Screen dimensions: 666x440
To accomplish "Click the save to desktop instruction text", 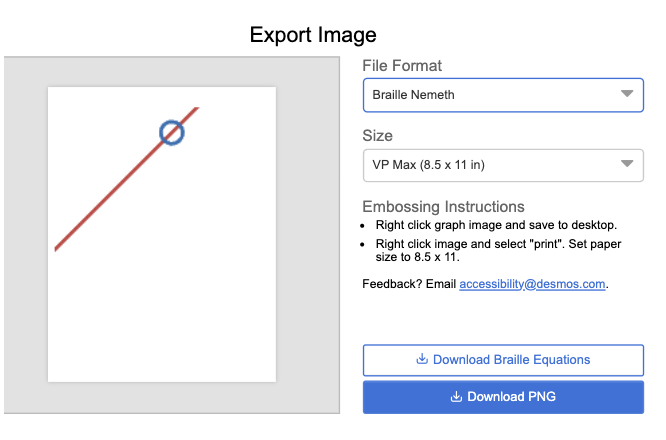I will click(x=496, y=224).
